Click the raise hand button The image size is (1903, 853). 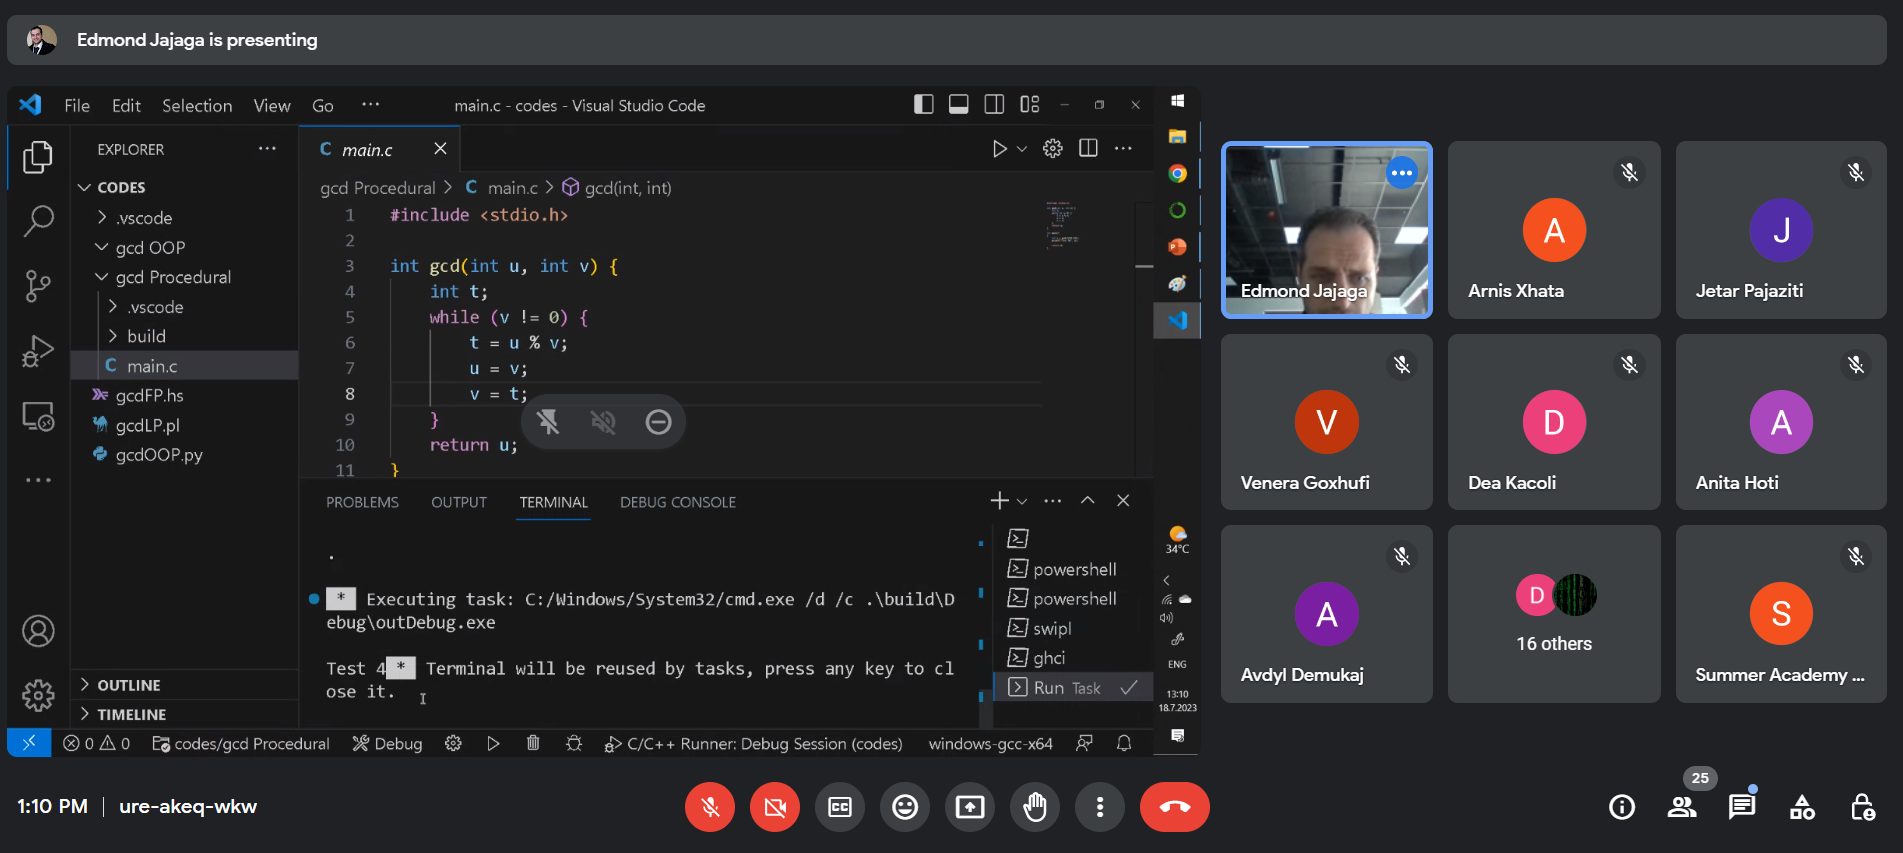tap(1034, 807)
